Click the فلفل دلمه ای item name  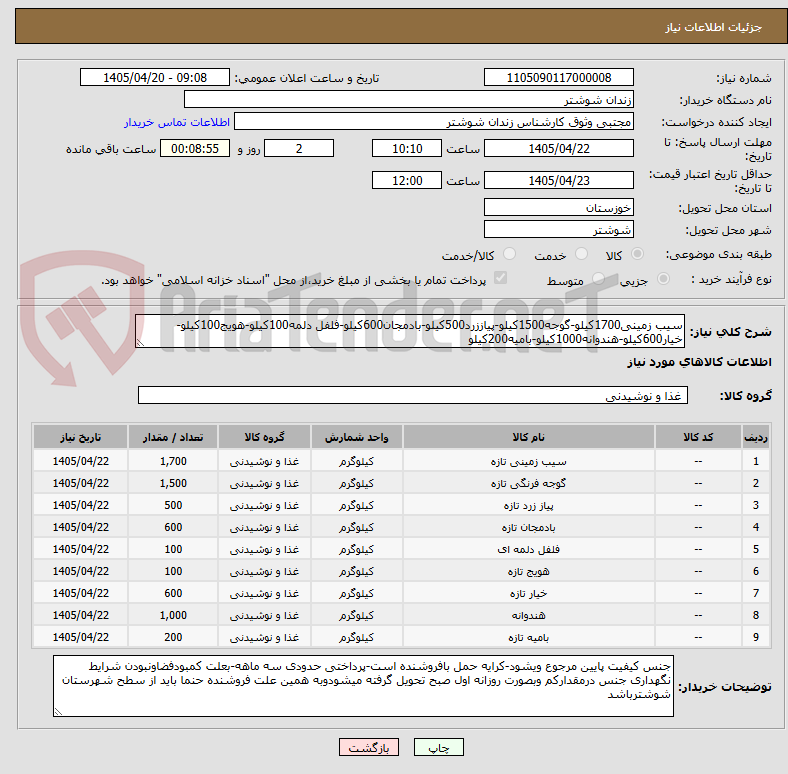528,549
